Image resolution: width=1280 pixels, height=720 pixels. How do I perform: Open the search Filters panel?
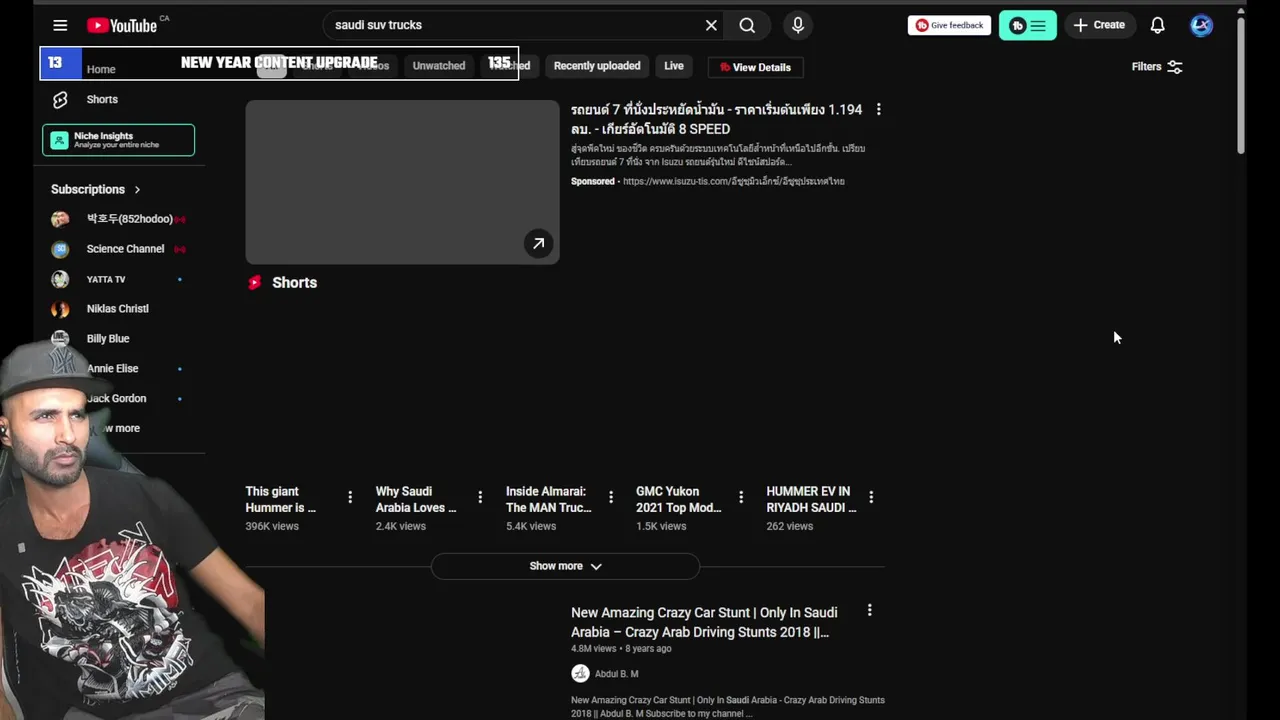1157,67
